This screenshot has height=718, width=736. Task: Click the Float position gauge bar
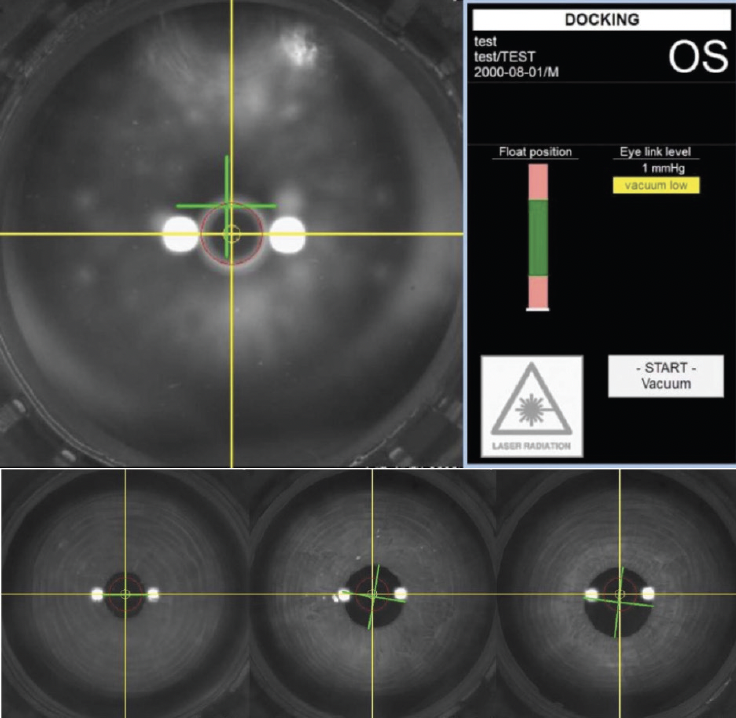[538, 237]
